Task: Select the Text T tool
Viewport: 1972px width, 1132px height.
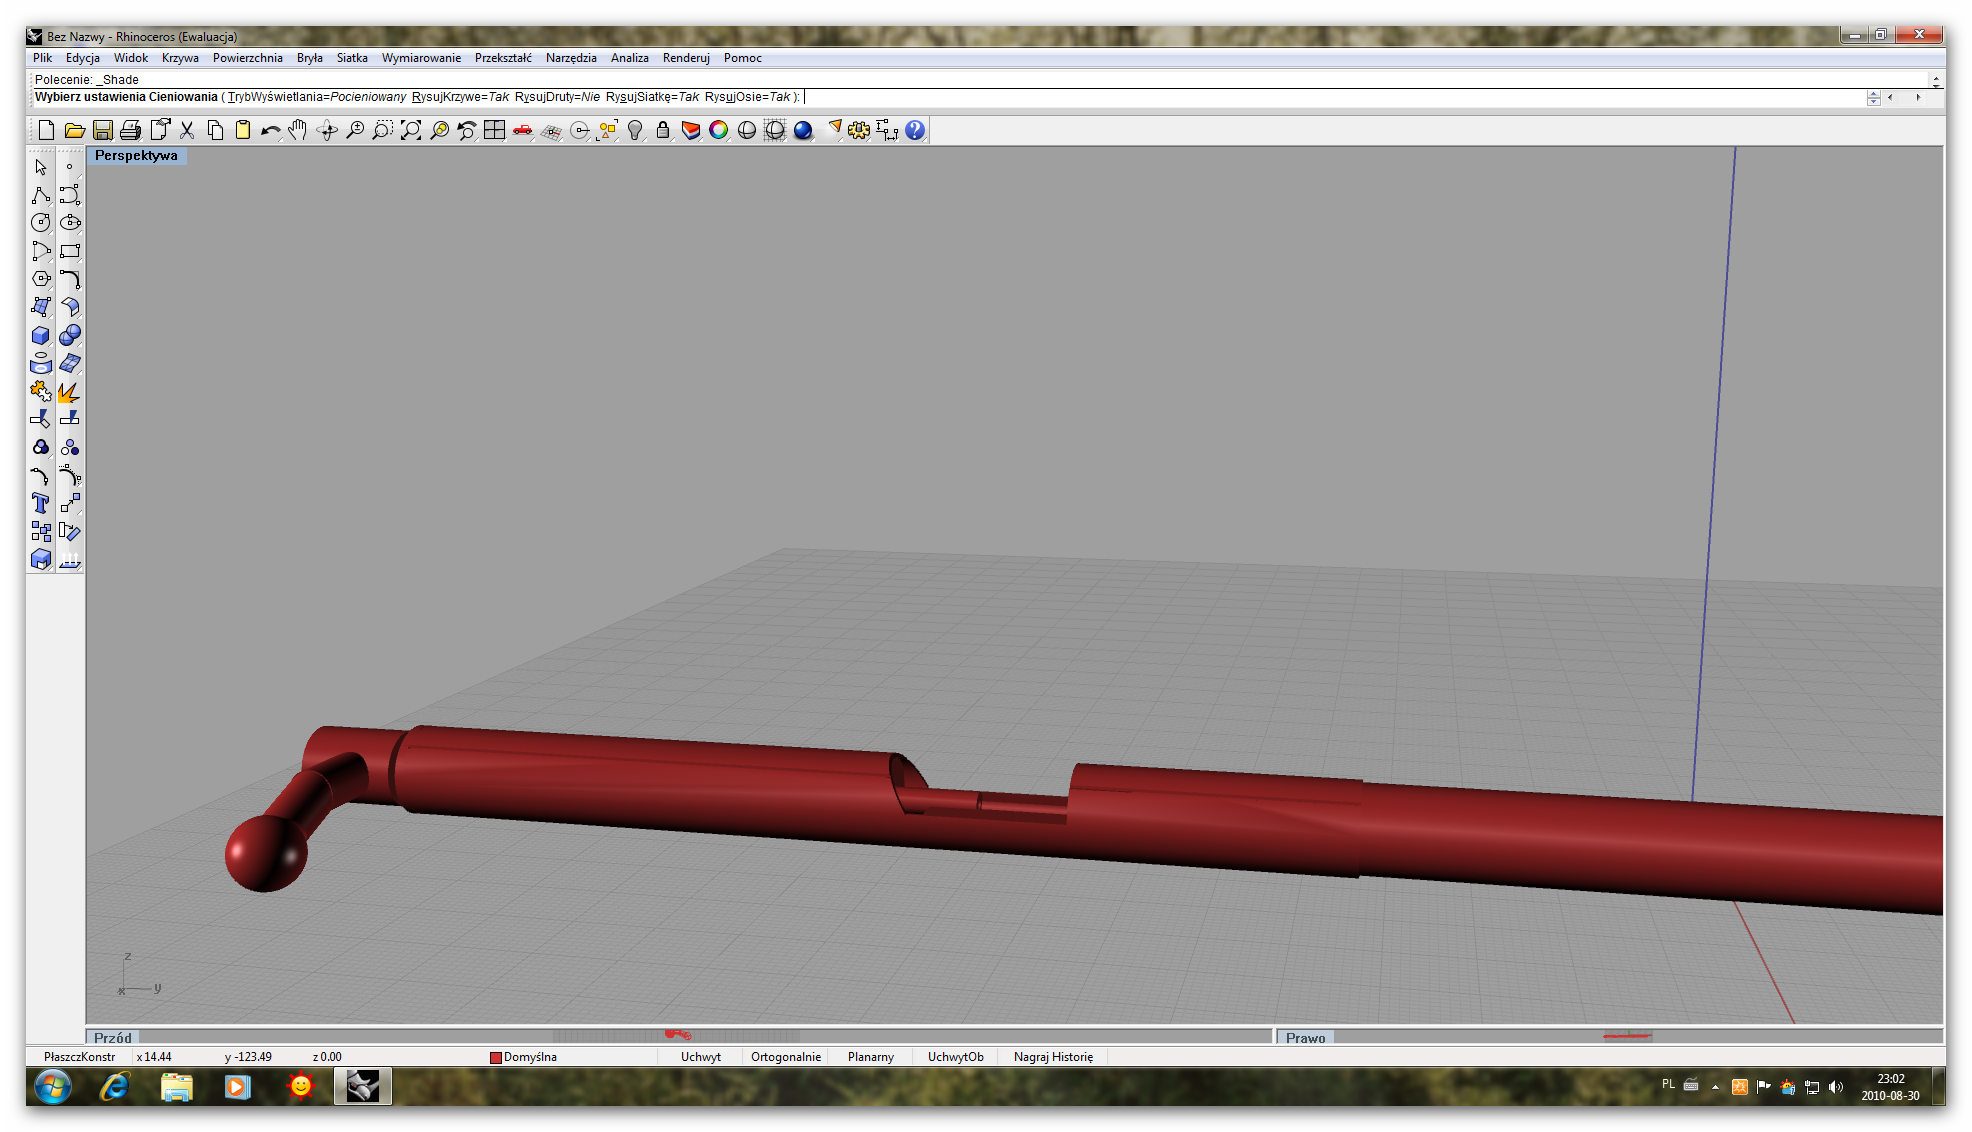Action: point(41,503)
